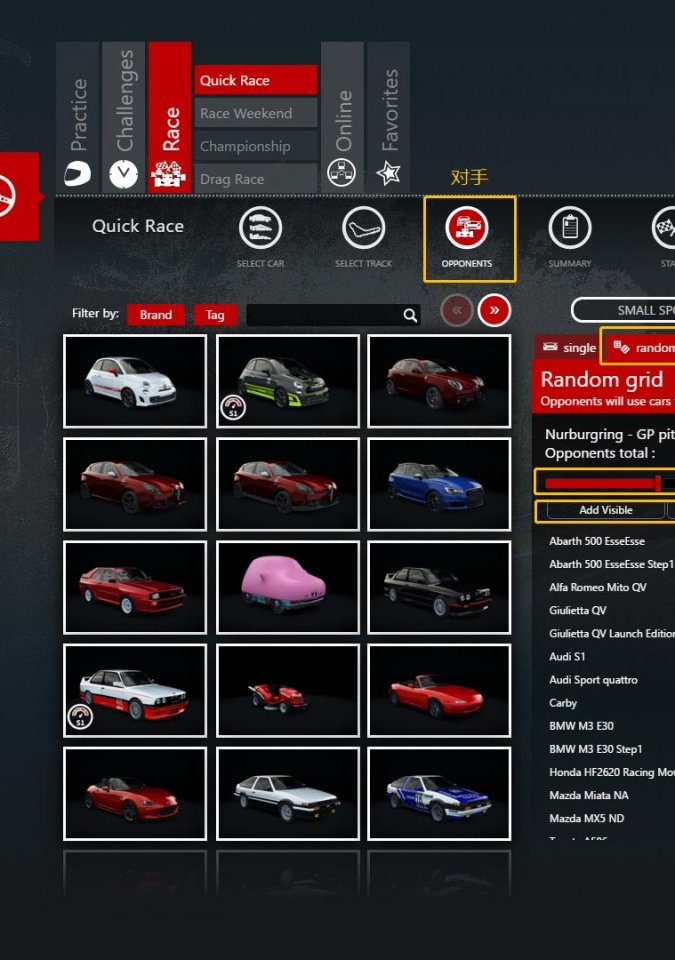Click 'Honda HF2620 Racing Mower' list entry

click(612, 773)
